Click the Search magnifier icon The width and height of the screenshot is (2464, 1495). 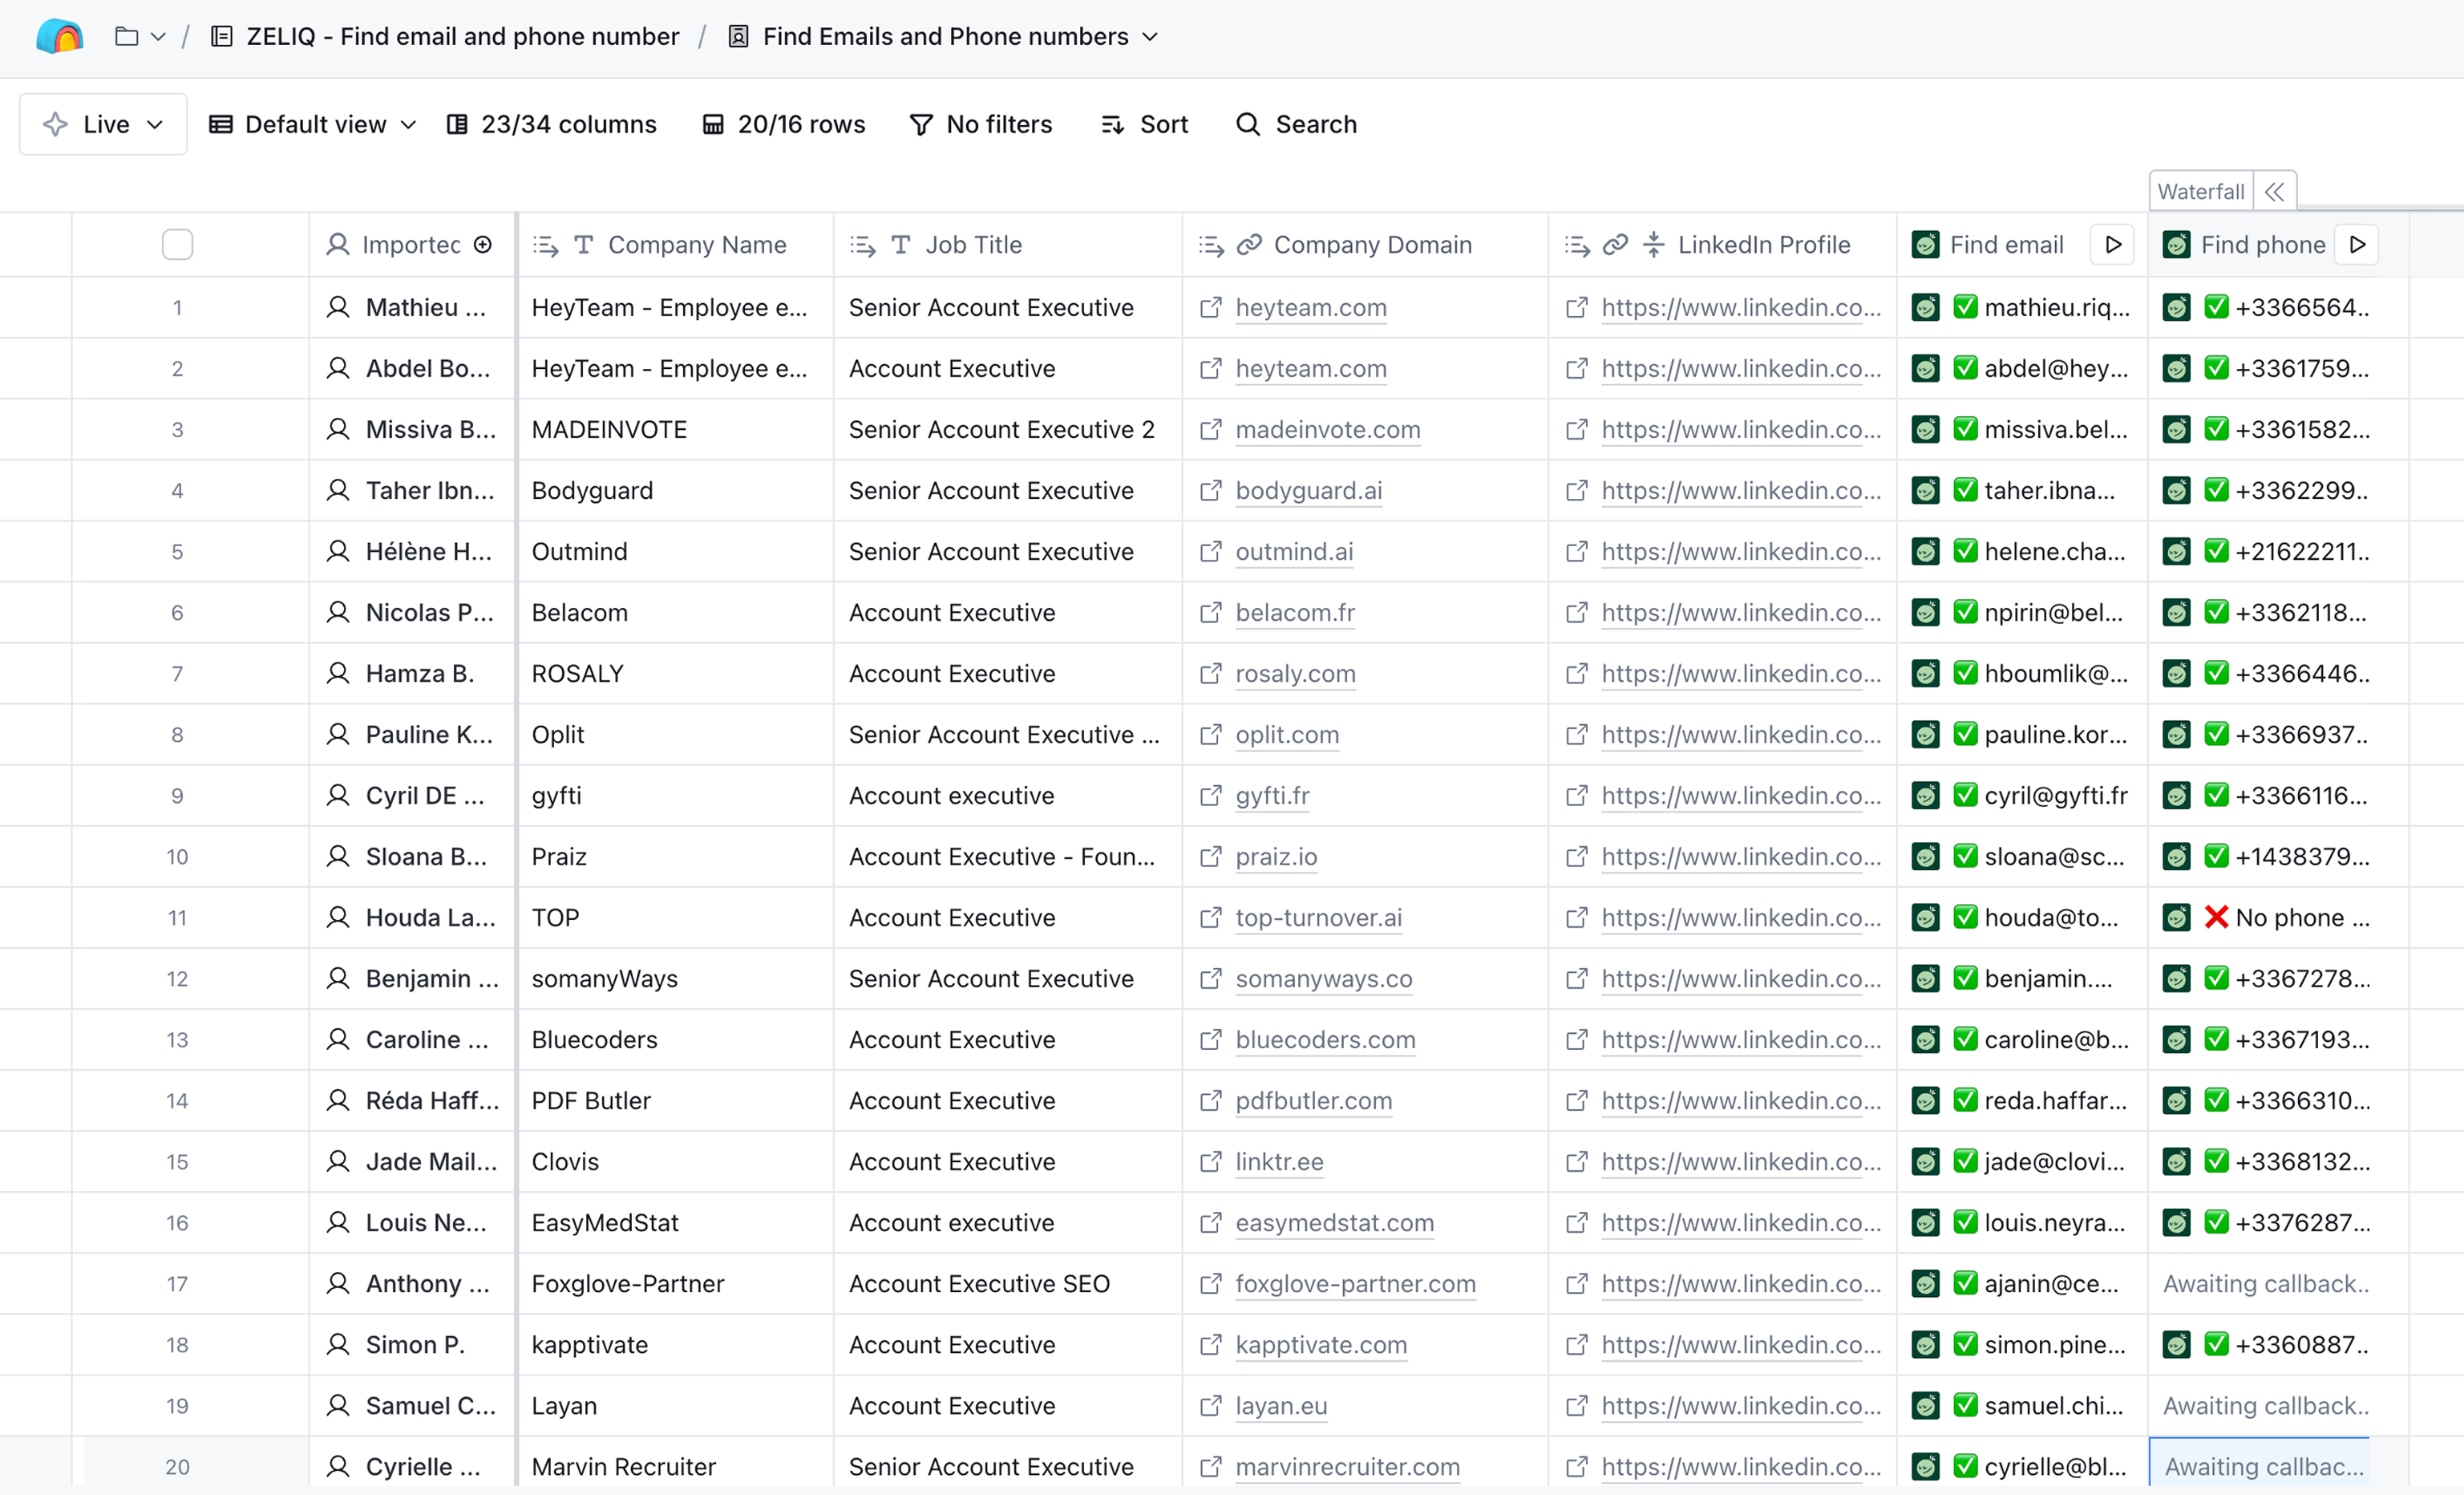[x=1247, y=125]
